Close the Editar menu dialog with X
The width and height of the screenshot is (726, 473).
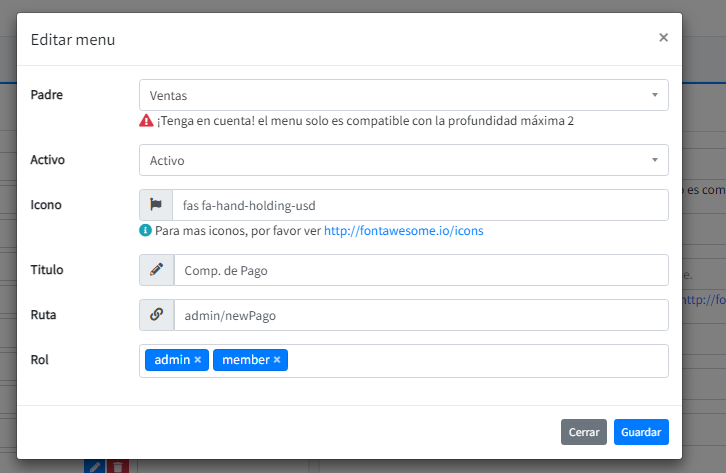pyautogui.click(x=663, y=38)
